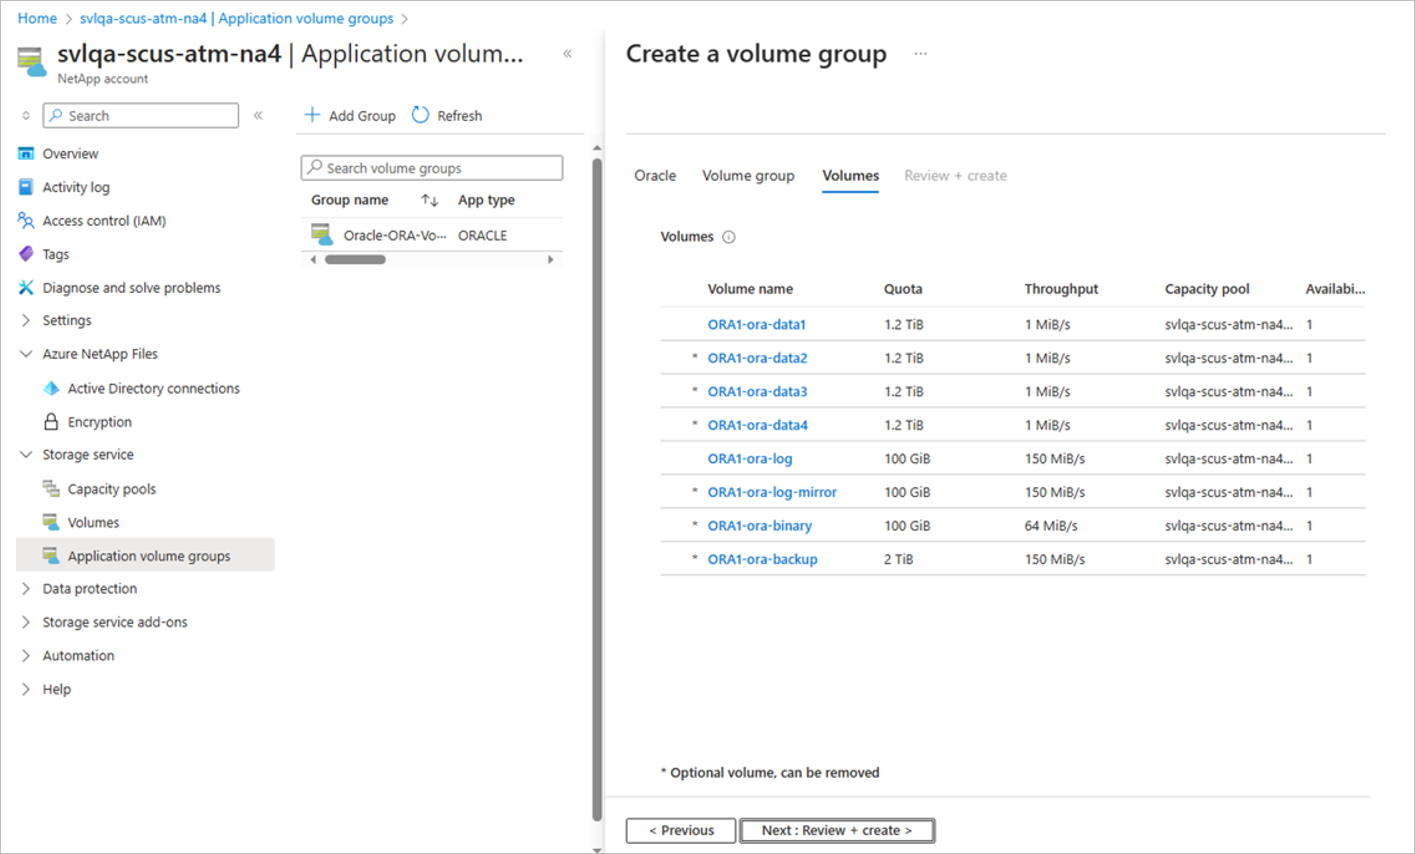Expand the Automation section
The height and width of the screenshot is (854, 1415).
(x=26, y=655)
